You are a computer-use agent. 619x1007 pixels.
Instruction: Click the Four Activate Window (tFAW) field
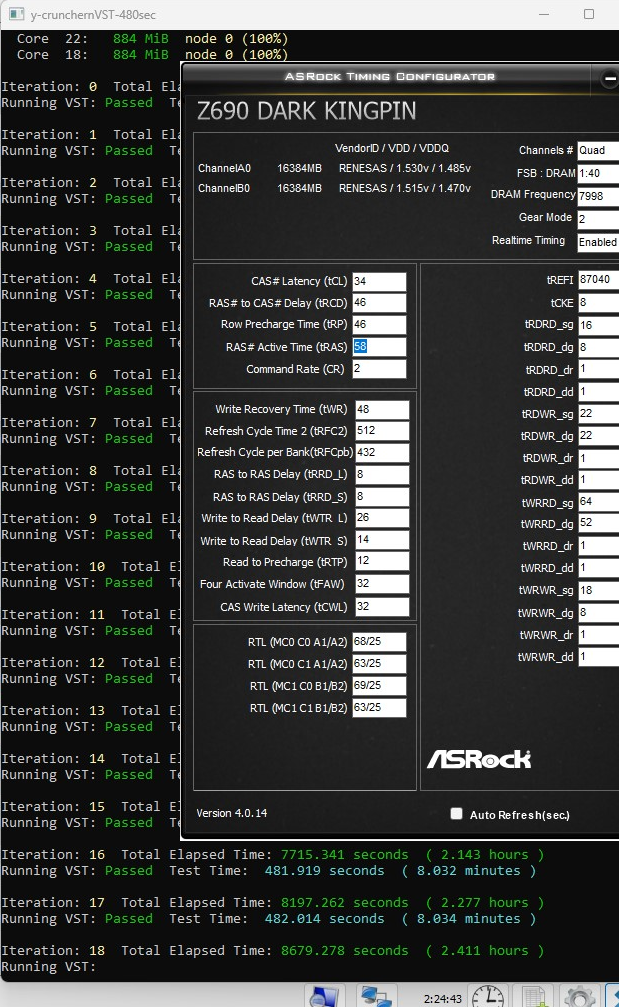pos(381,584)
